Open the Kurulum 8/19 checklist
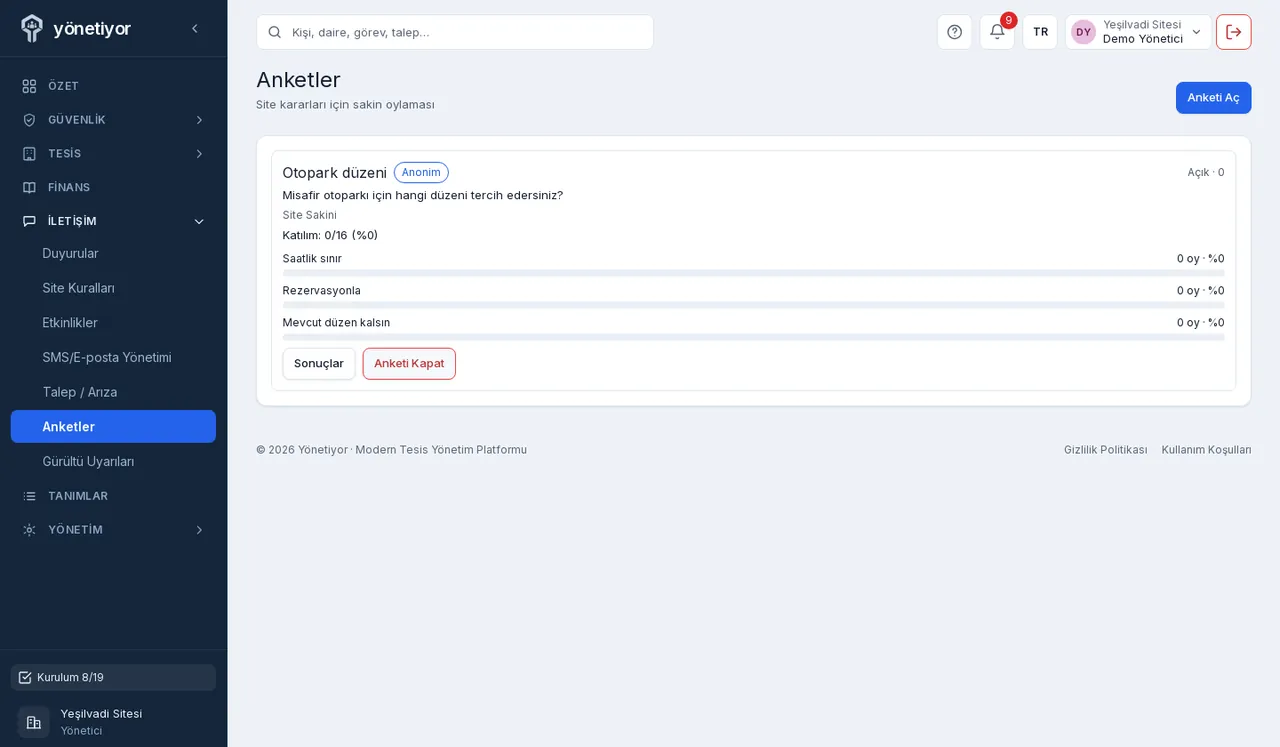The width and height of the screenshot is (1280, 747). (x=113, y=677)
